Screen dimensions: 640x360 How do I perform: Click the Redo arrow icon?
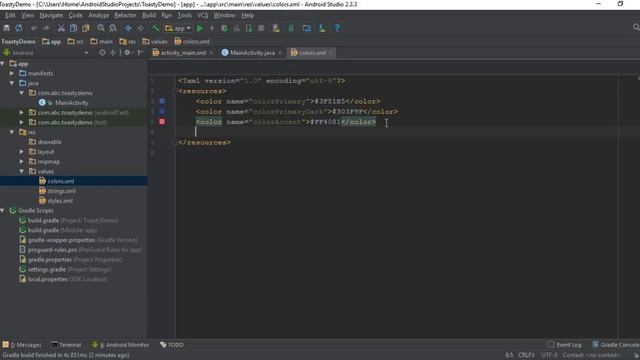tap(46, 28)
